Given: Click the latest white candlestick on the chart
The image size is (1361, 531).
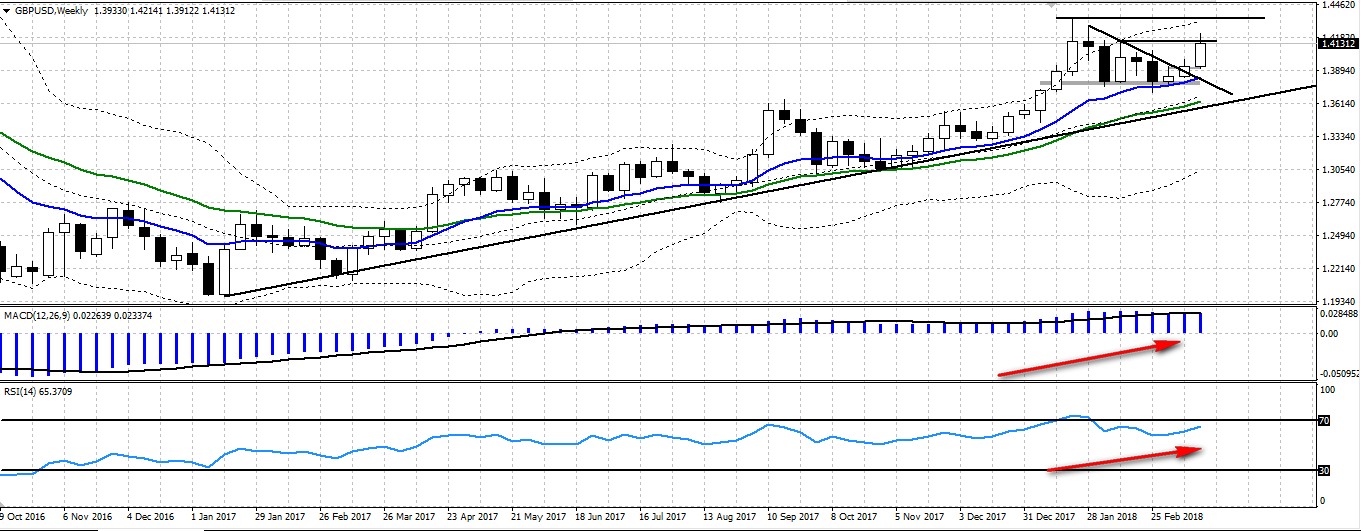Looking at the screenshot, I should click(x=1200, y=54).
